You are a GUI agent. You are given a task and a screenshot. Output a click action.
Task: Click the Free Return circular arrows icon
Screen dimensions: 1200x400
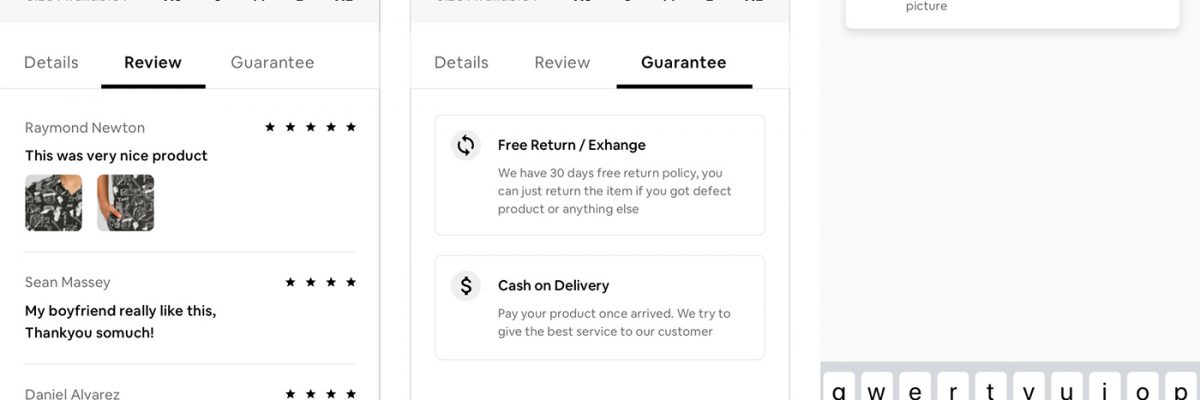(465, 145)
